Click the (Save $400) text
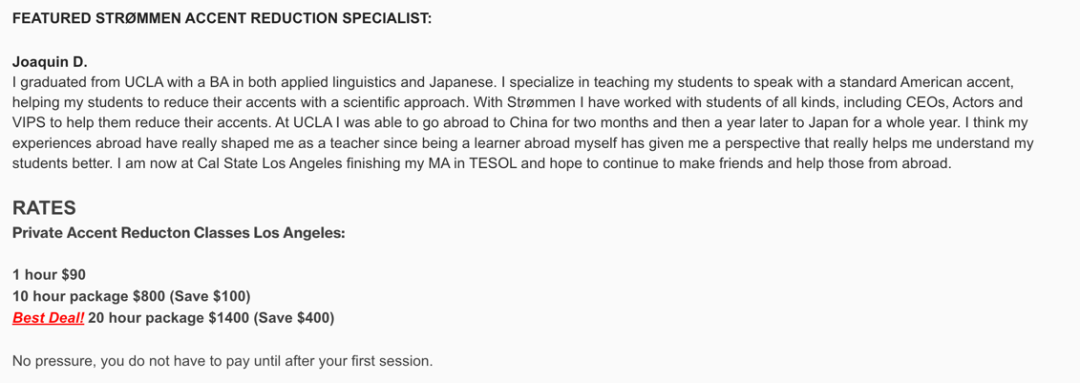 (294, 318)
